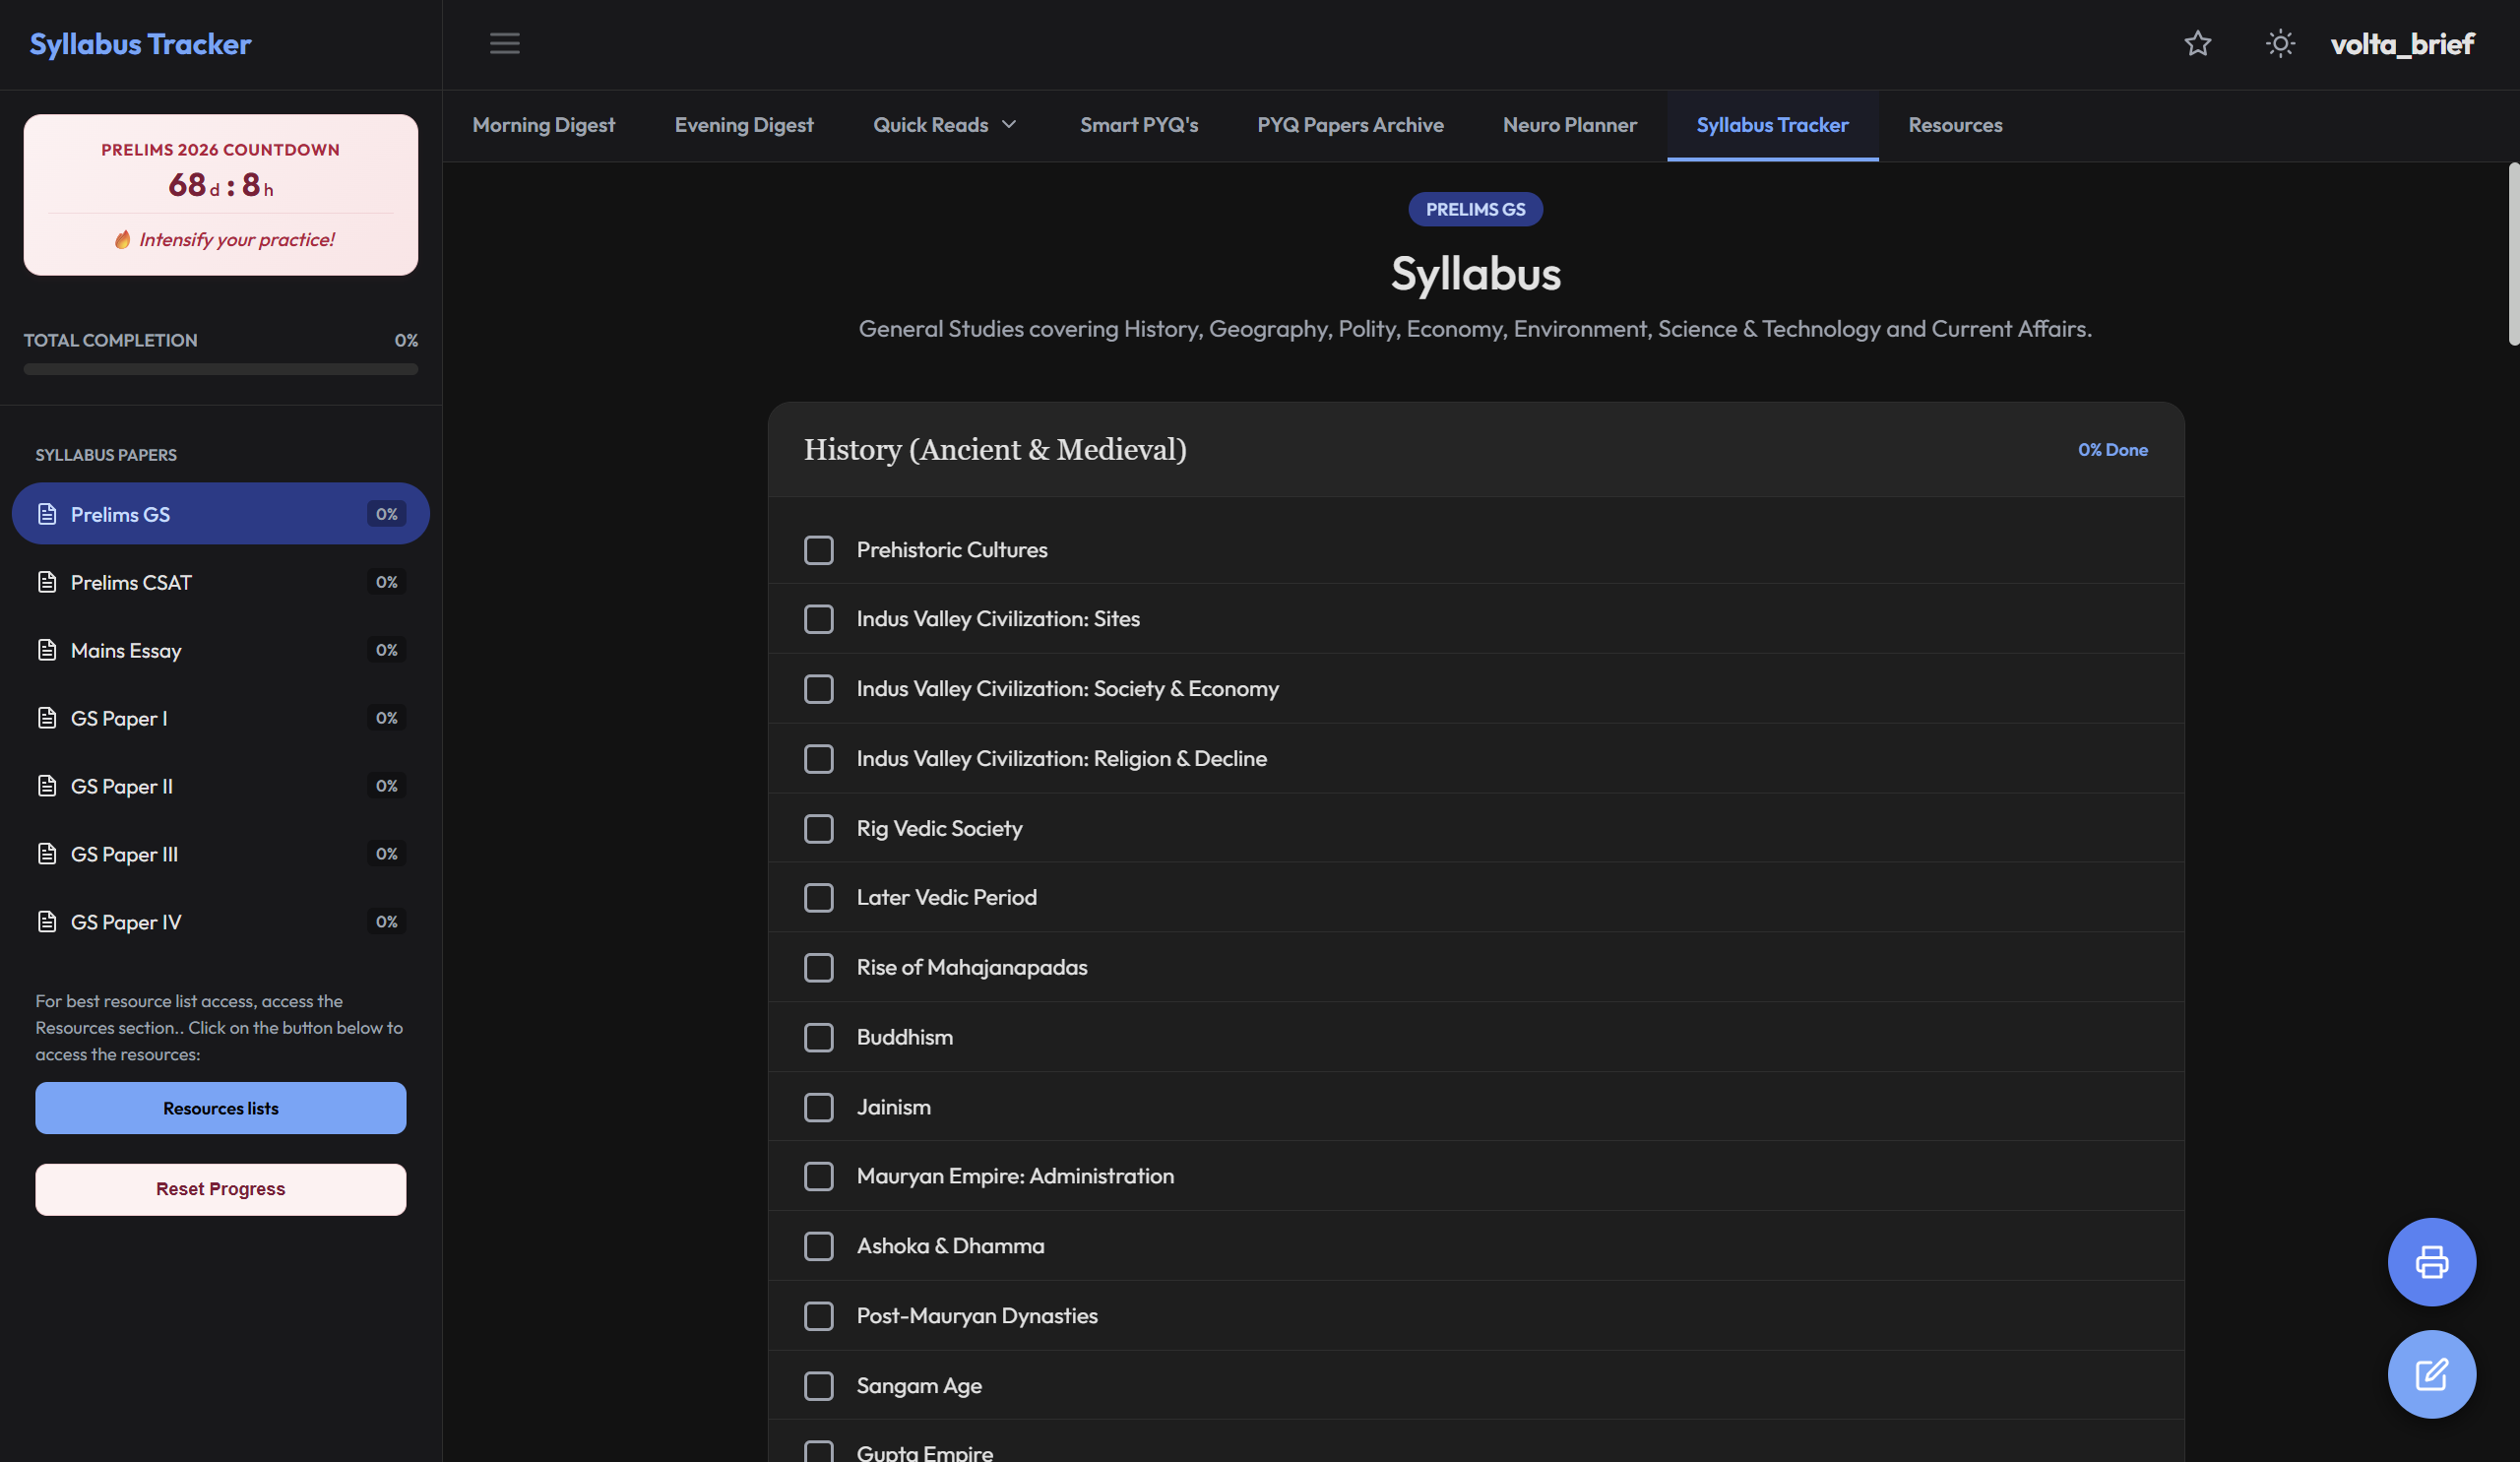The height and width of the screenshot is (1462, 2520).
Task: Click the PRELIMS GS badge above Syllabus title
Action: pyautogui.click(x=1475, y=209)
